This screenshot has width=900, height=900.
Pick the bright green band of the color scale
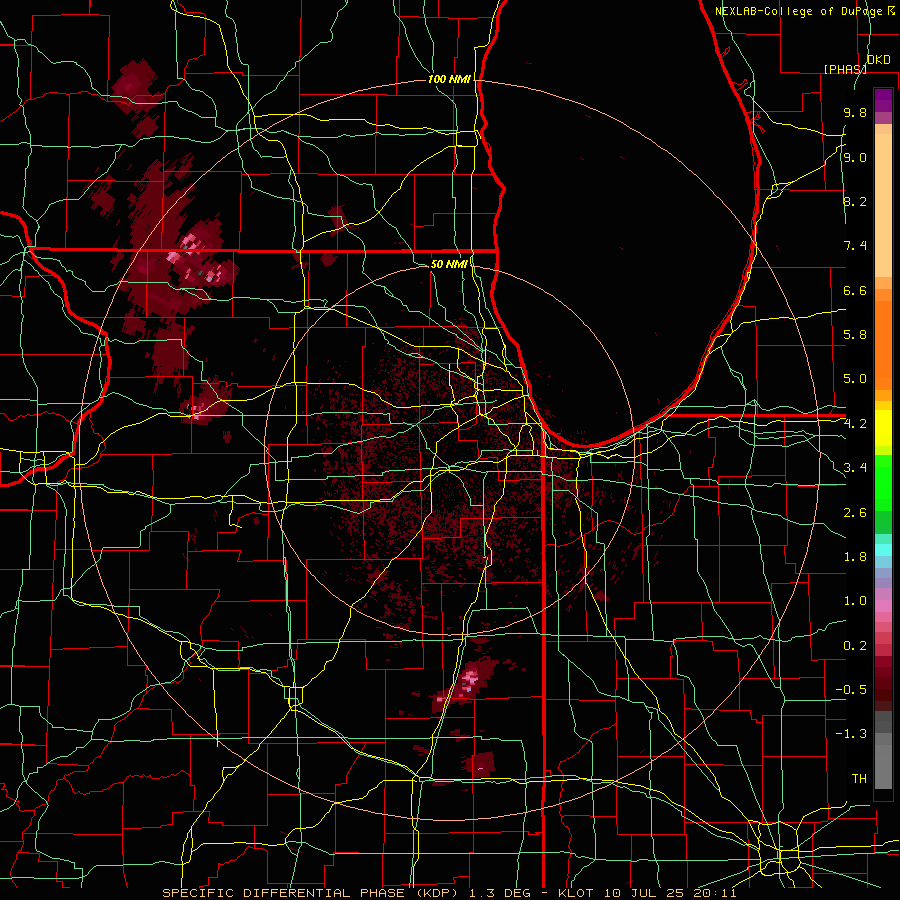coord(883,481)
